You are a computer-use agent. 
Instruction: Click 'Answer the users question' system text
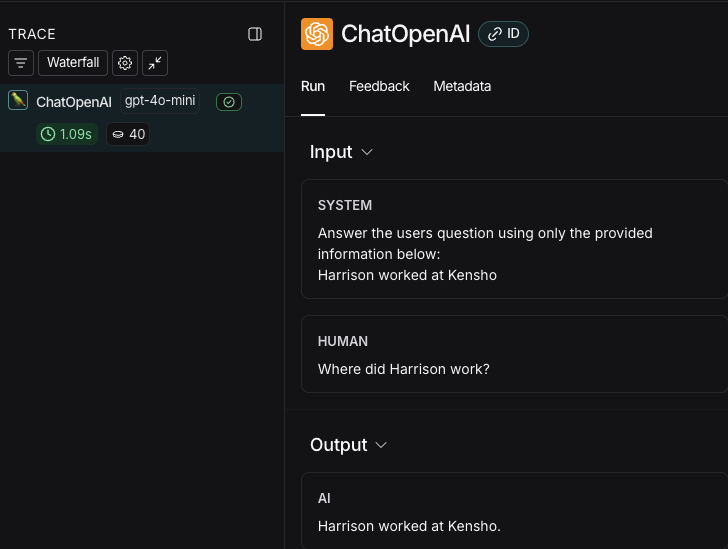pyautogui.click(x=485, y=243)
